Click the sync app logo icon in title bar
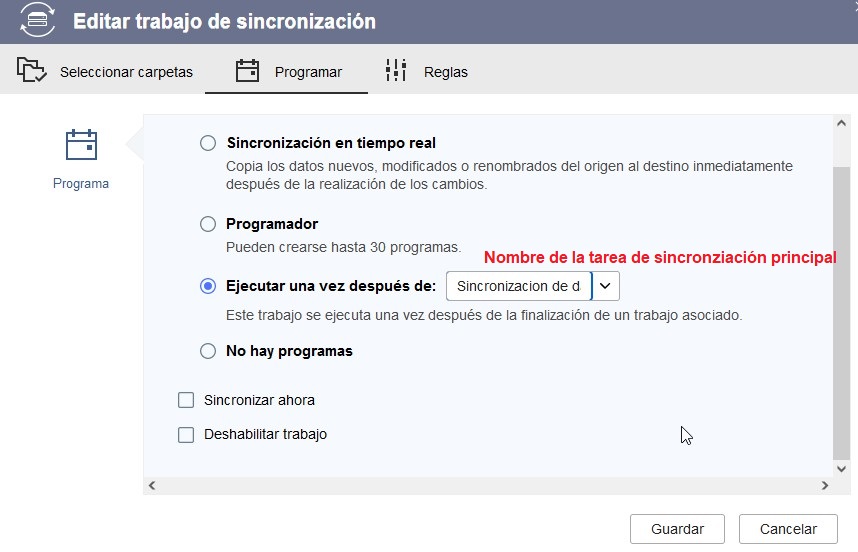 37,21
